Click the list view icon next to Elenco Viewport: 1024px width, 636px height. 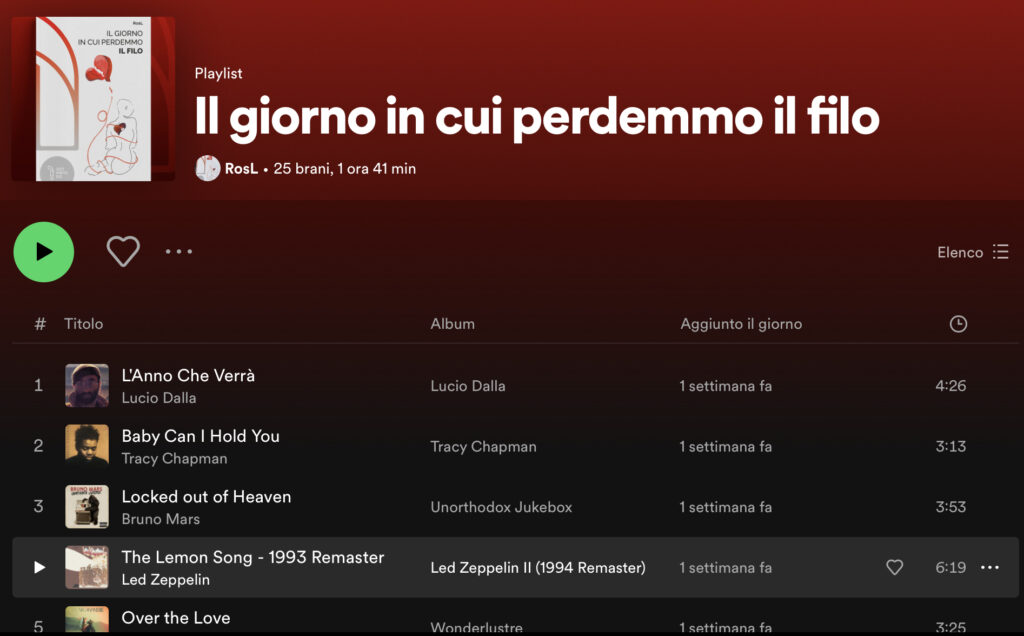[1000, 252]
